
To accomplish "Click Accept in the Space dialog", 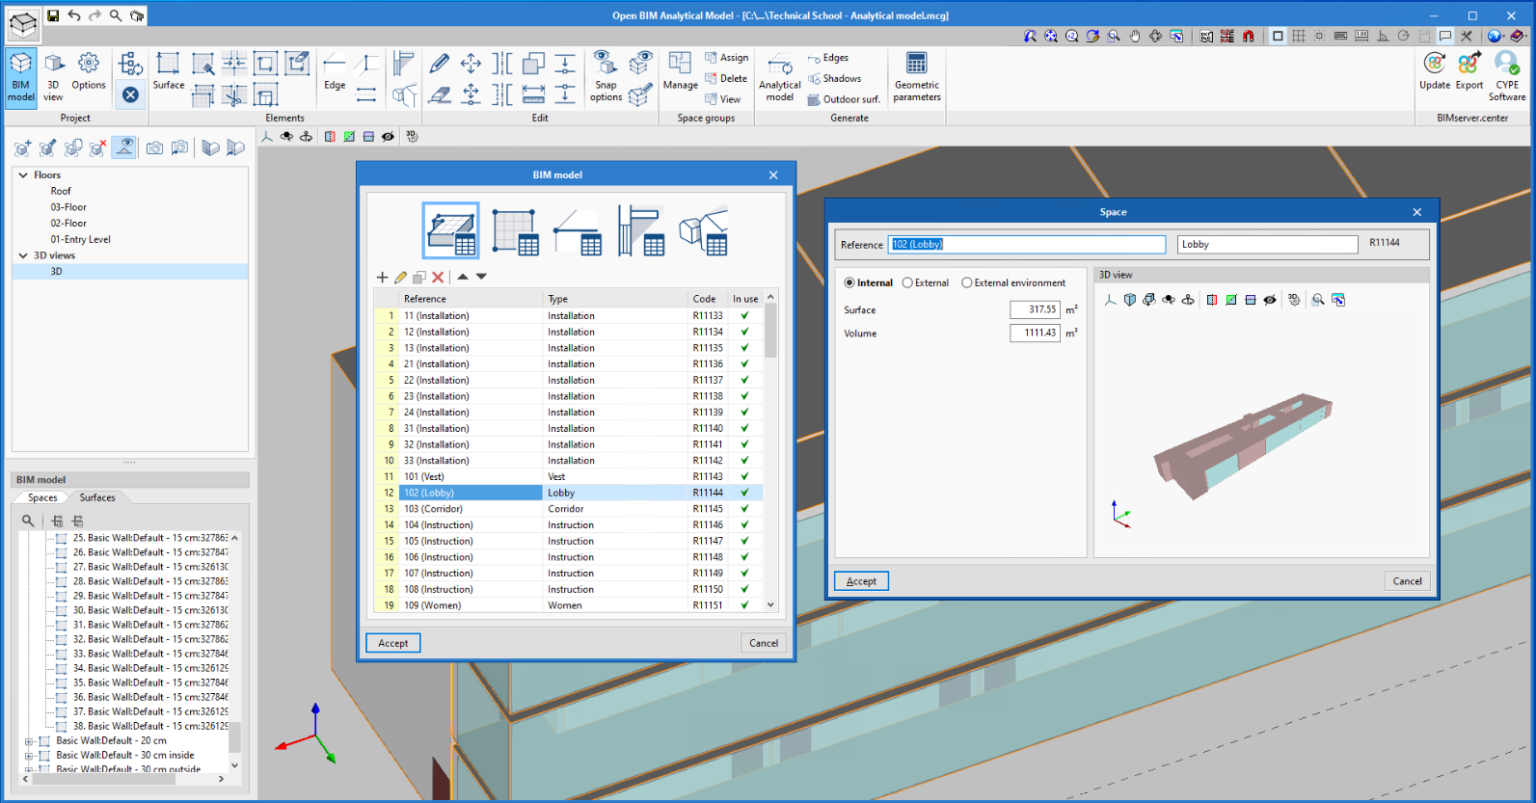I will [861, 581].
